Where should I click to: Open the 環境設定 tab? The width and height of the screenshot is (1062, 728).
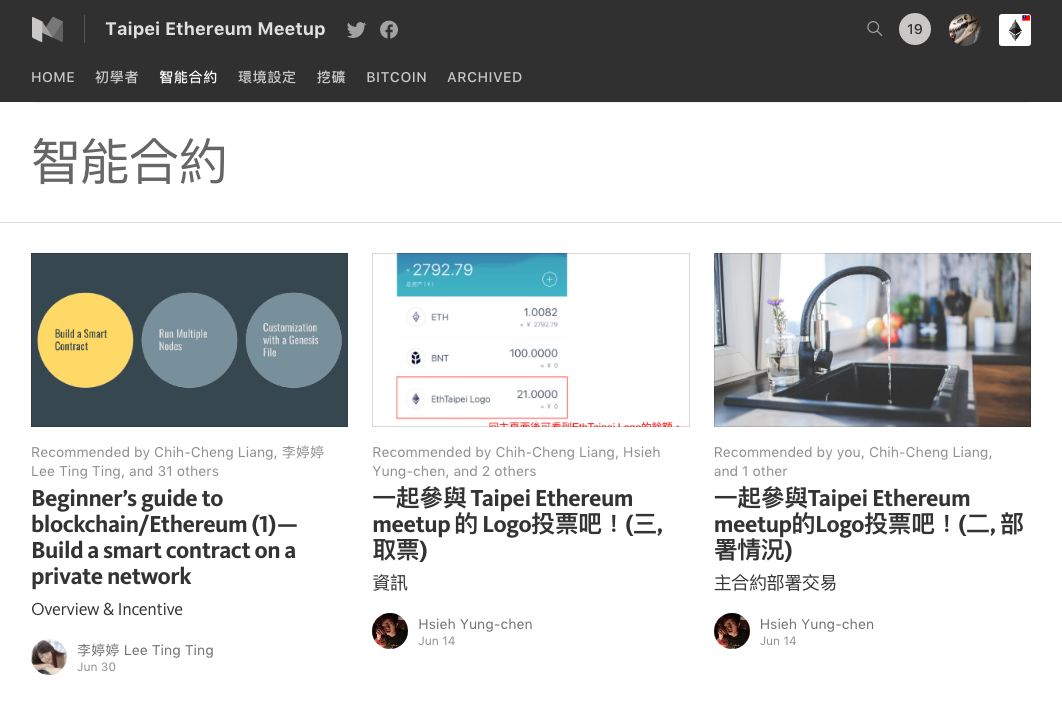click(x=268, y=77)
